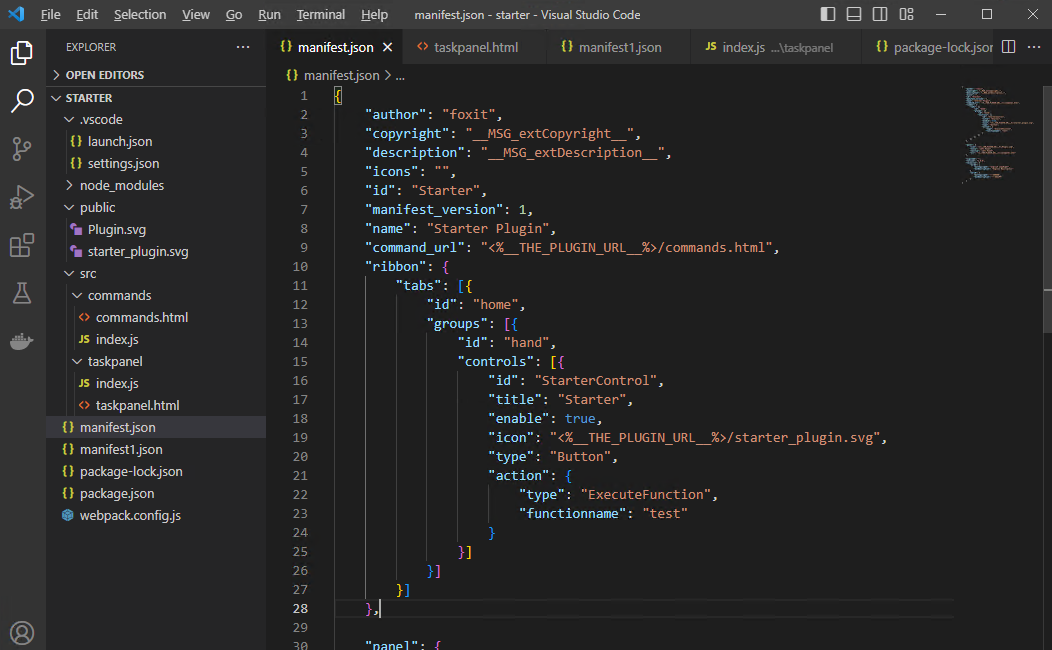The width and height of the screenshot is (1052, 650).
Task: Open the Run menu
Action: (269, 14)
